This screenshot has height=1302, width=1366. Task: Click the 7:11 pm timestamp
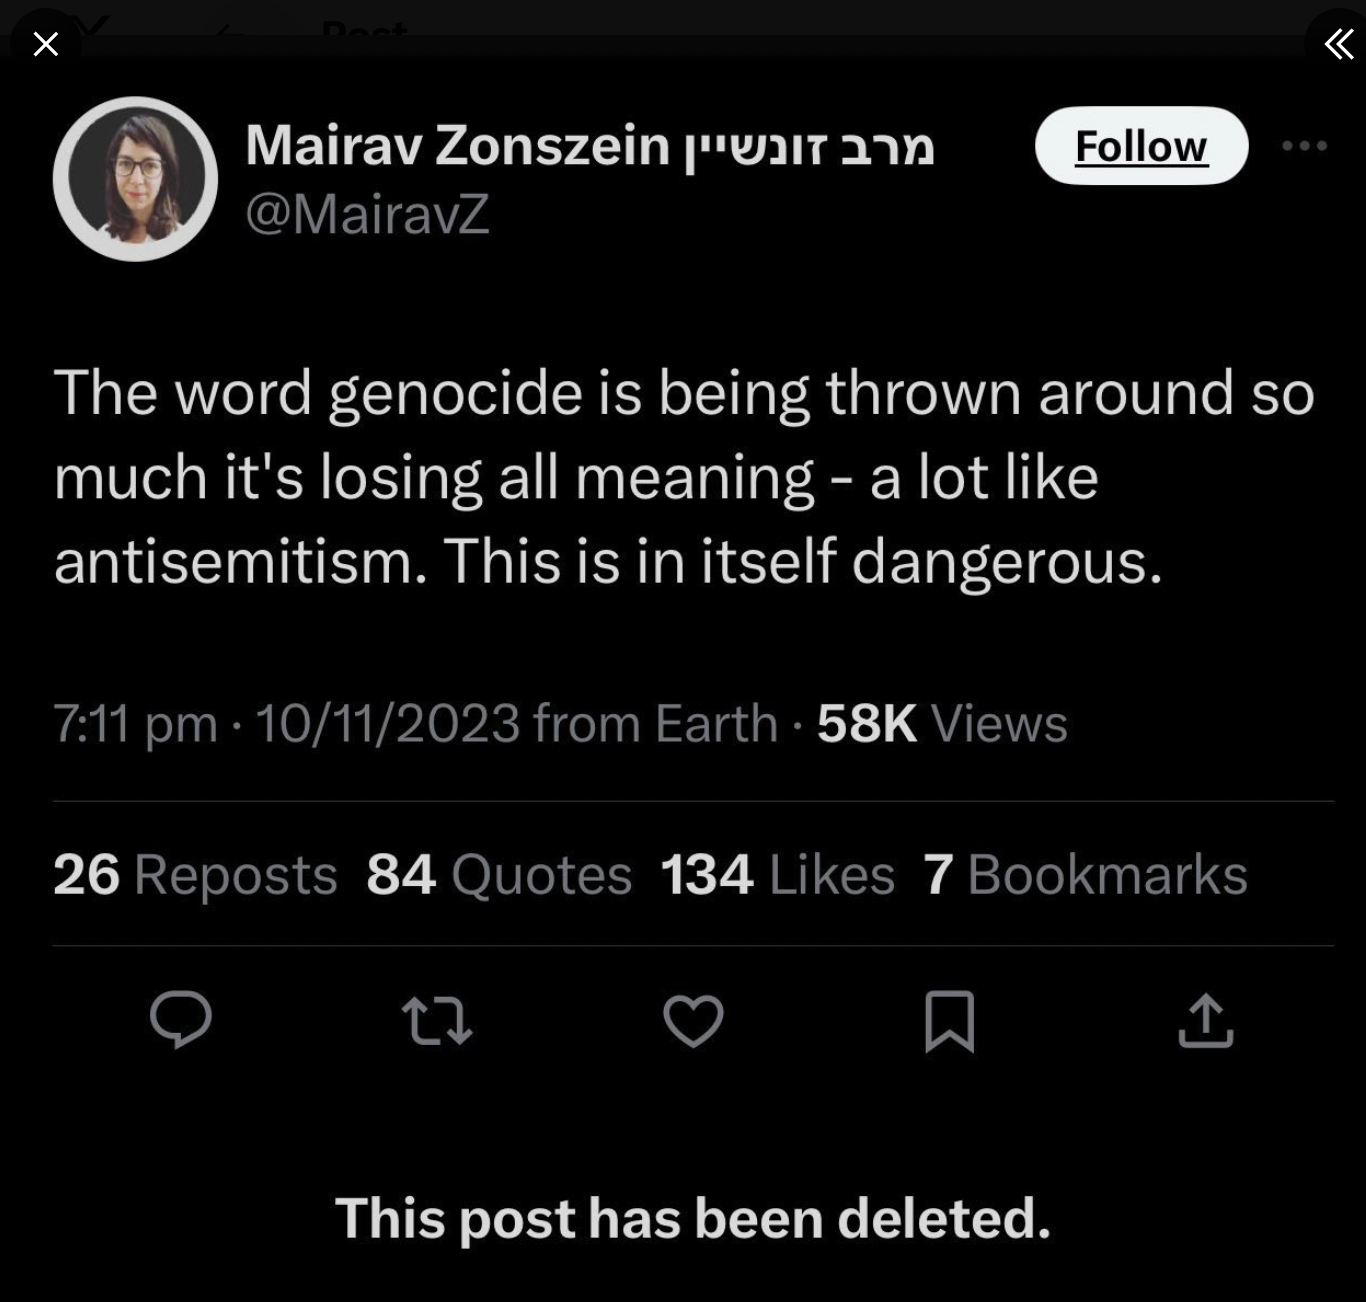tap(135, 723)
